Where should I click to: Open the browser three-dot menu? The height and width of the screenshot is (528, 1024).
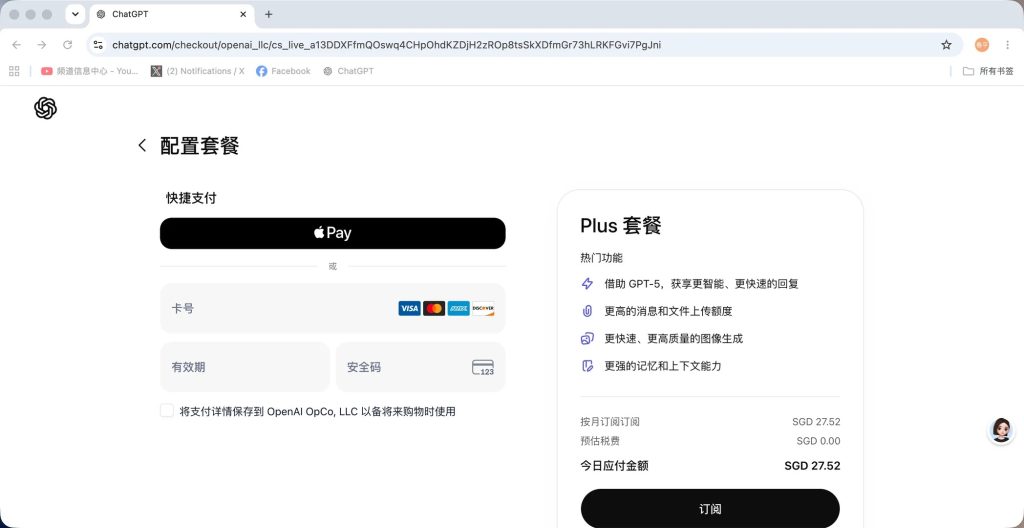pyautogui.click(x=1008, y=45)
